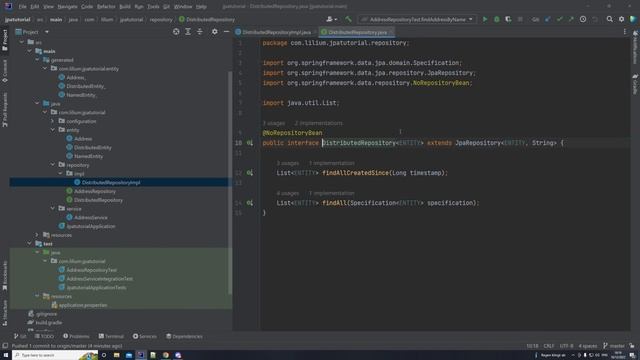Push commits with the green arrow icon
640x360 pixels.
[x=571, y=19]
